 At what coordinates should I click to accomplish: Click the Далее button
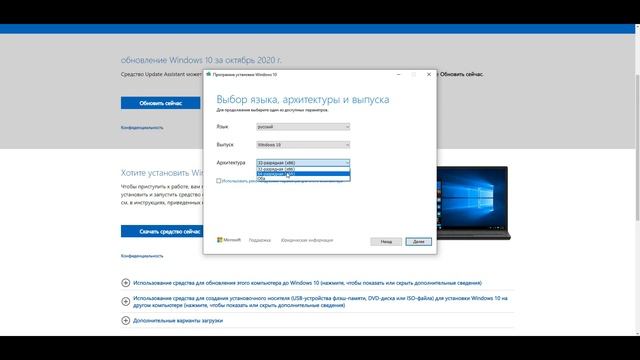pos(418,242)
